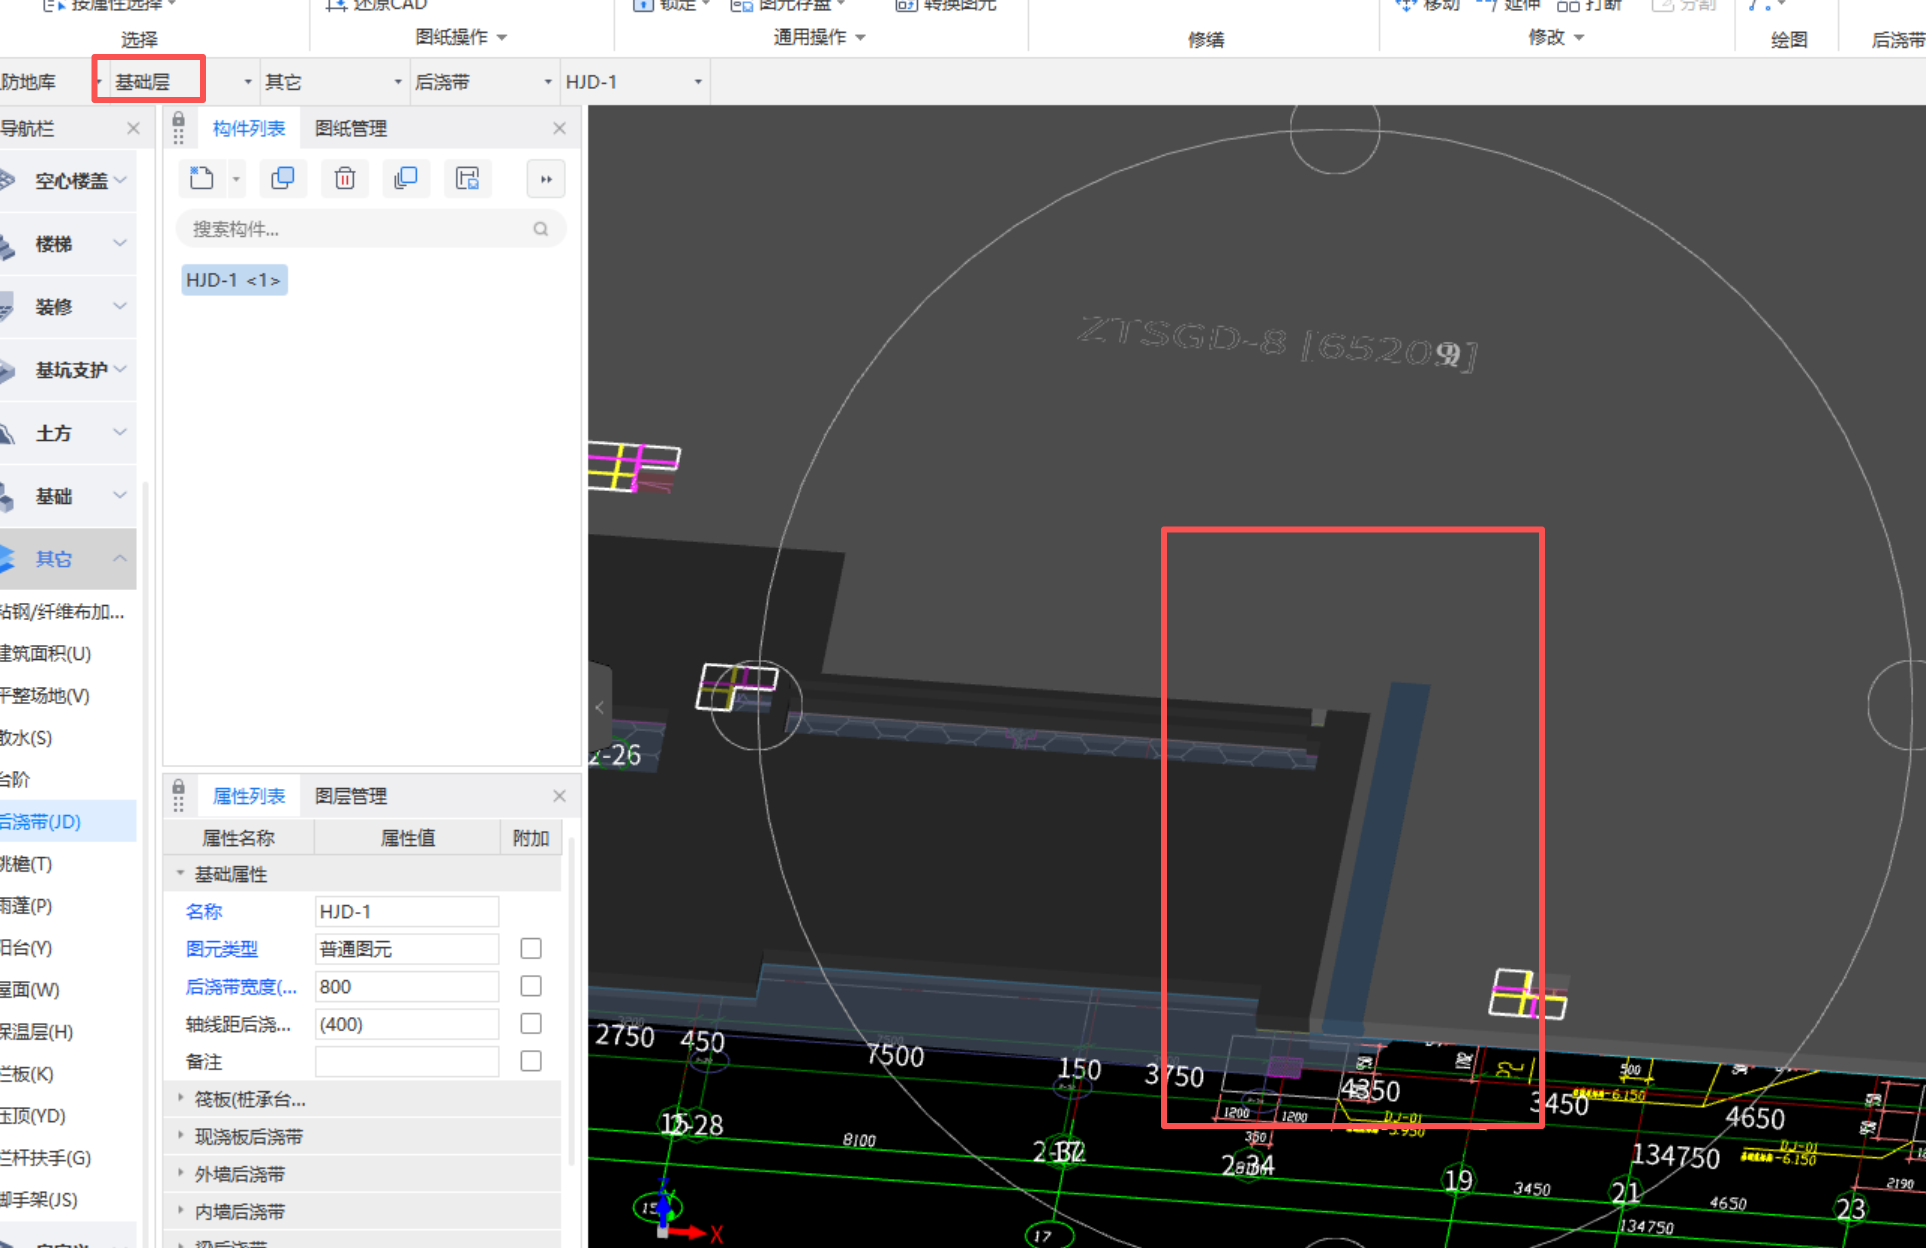Click the new component icon
Image resolution: width=1926 pixels, height=1248 pixels.
tap(202, 179)
